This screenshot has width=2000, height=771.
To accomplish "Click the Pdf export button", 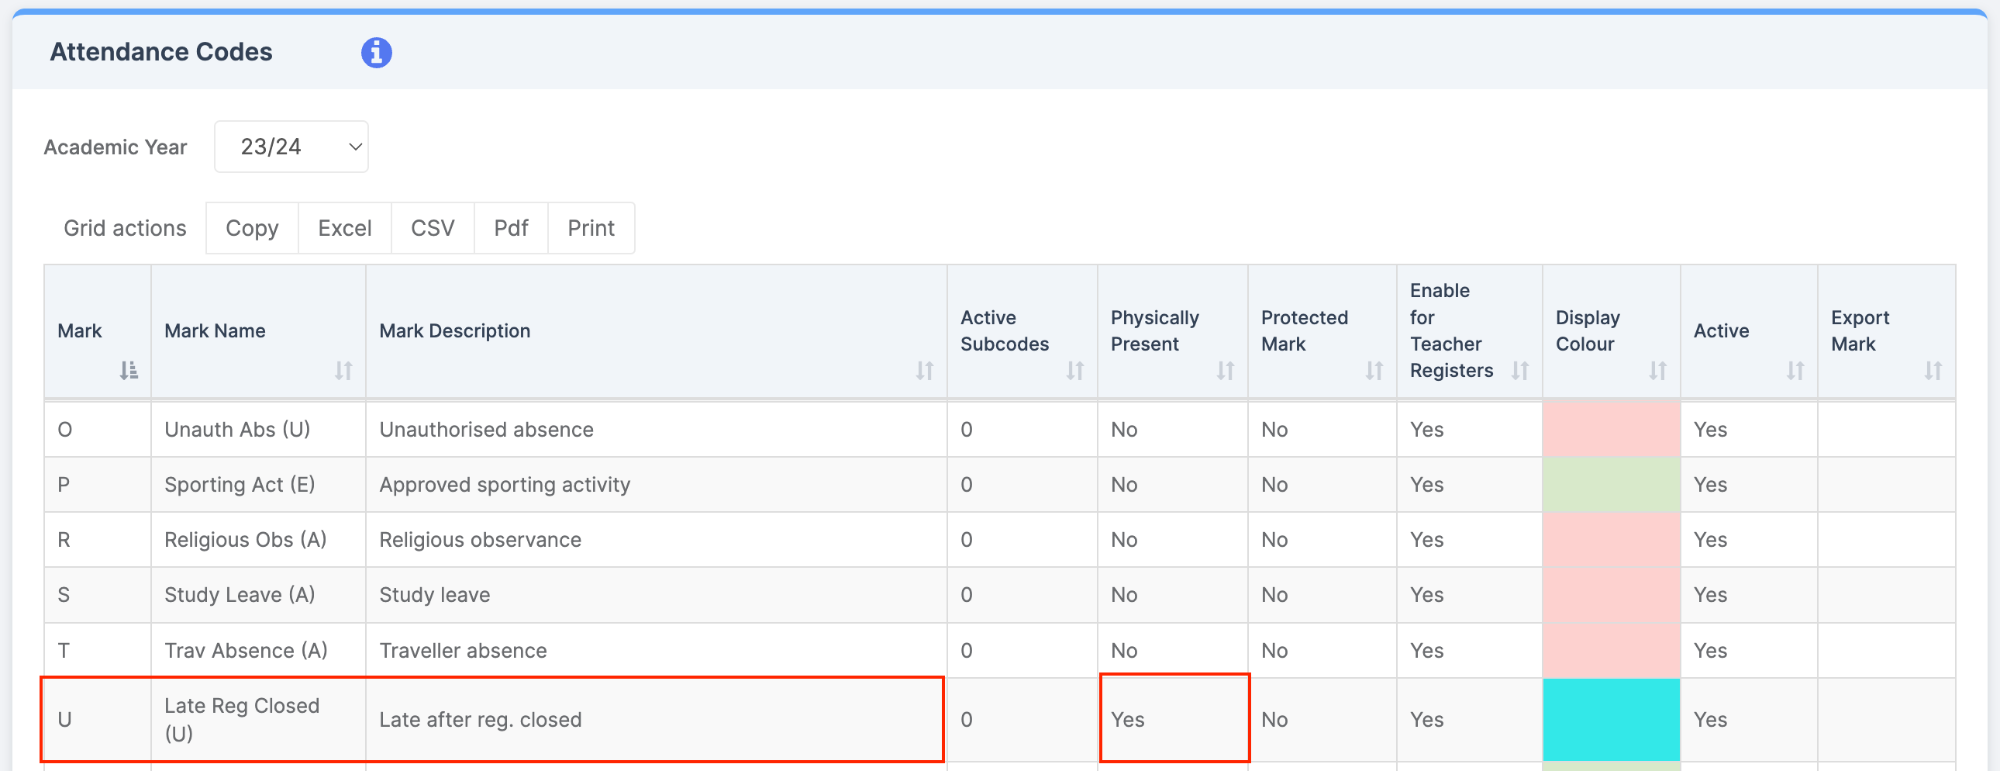I will coord(511,228).
